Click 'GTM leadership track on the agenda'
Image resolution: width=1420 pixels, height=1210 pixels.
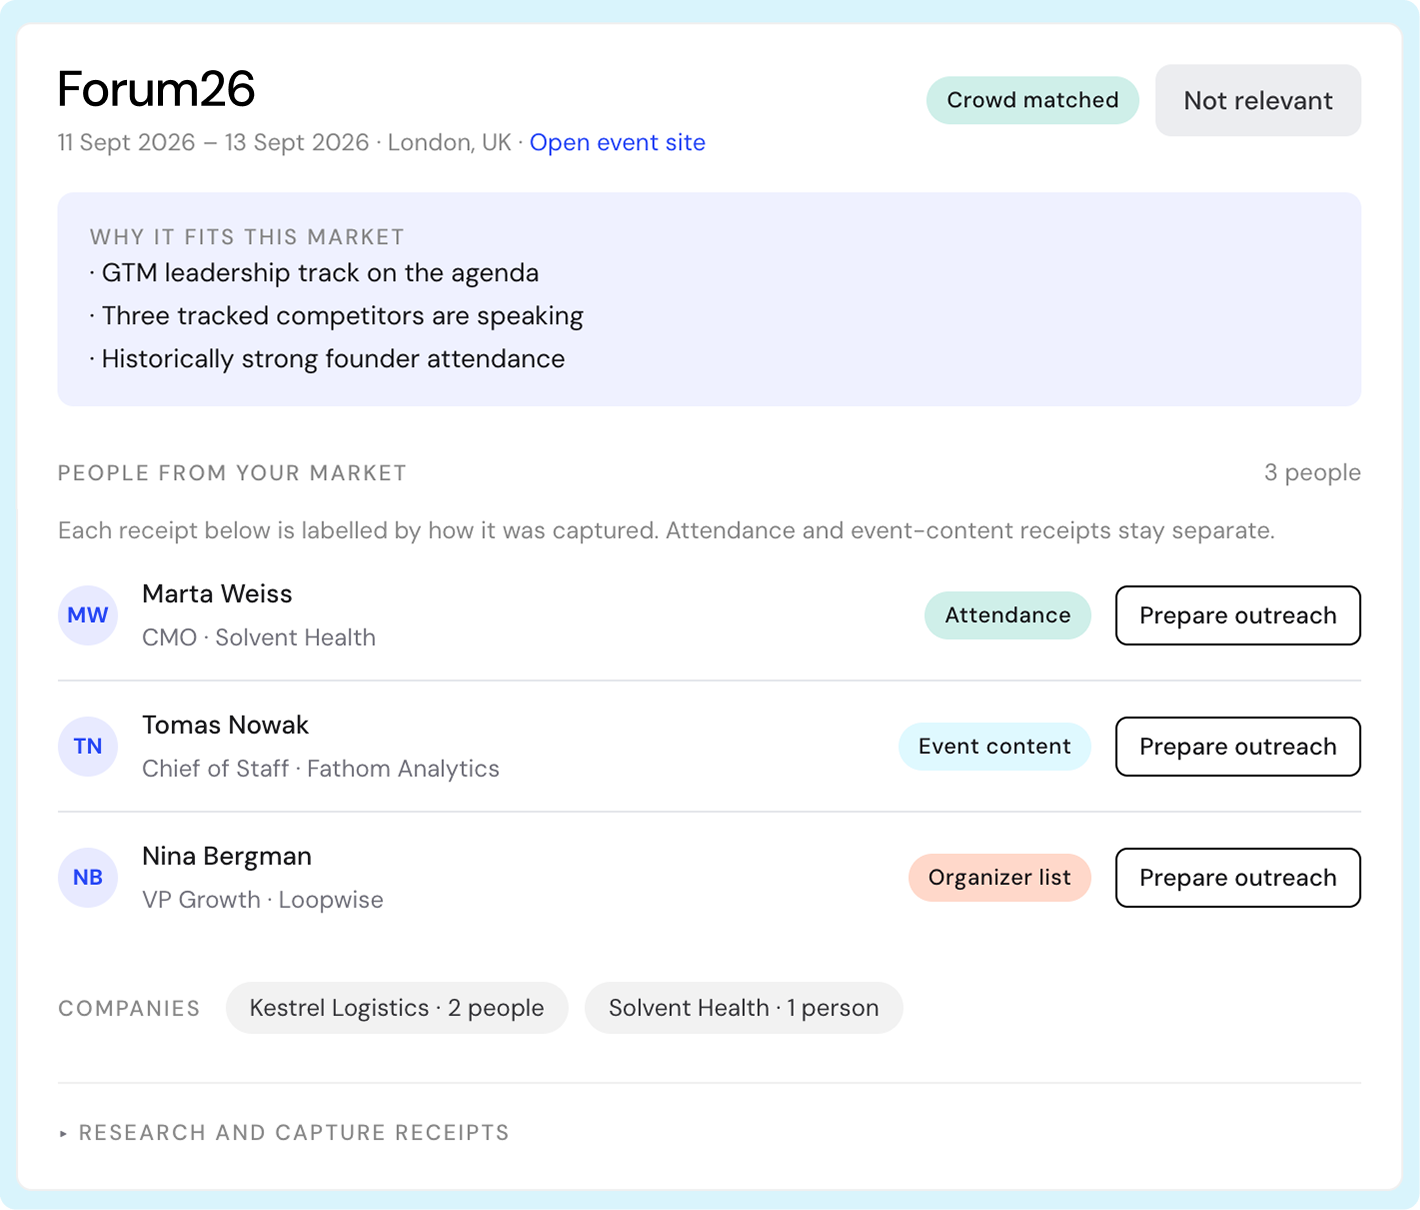(x=320, y=273)
